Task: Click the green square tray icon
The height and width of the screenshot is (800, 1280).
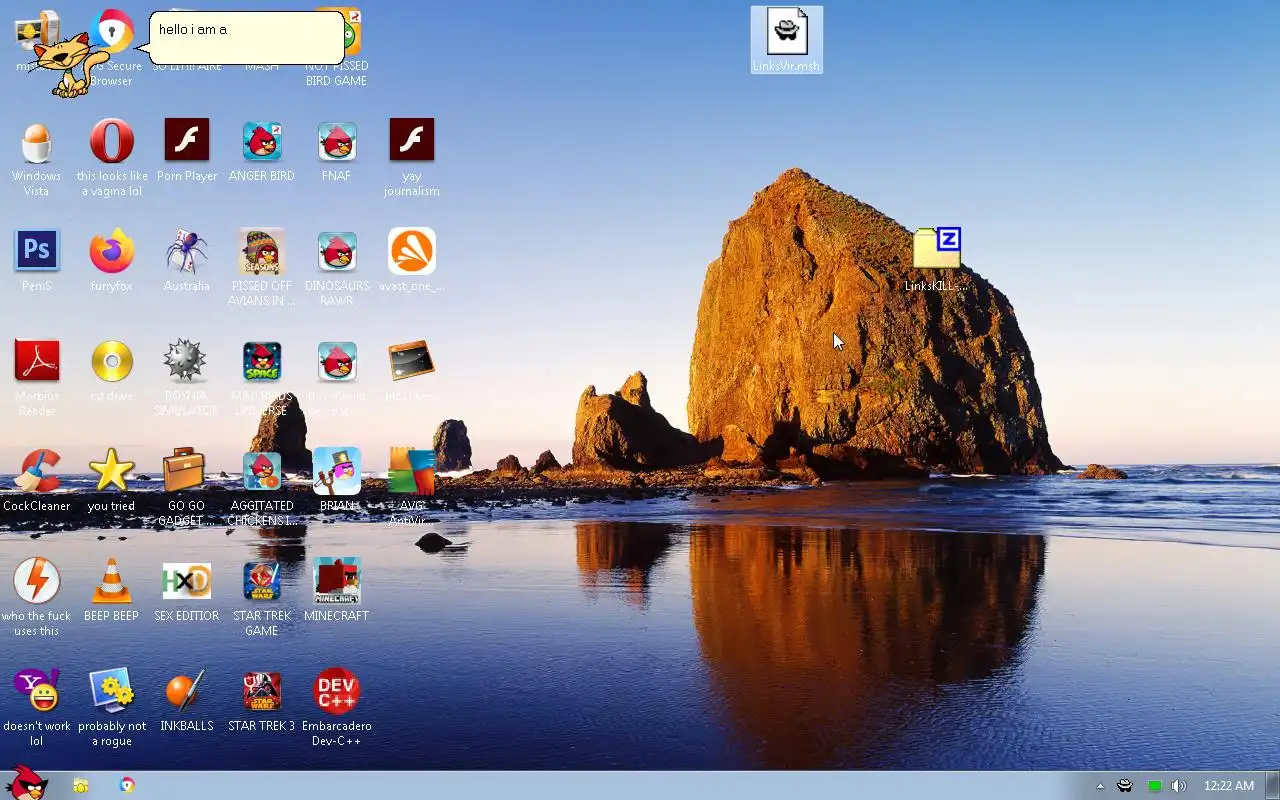Action: (x=1154, y=786)
